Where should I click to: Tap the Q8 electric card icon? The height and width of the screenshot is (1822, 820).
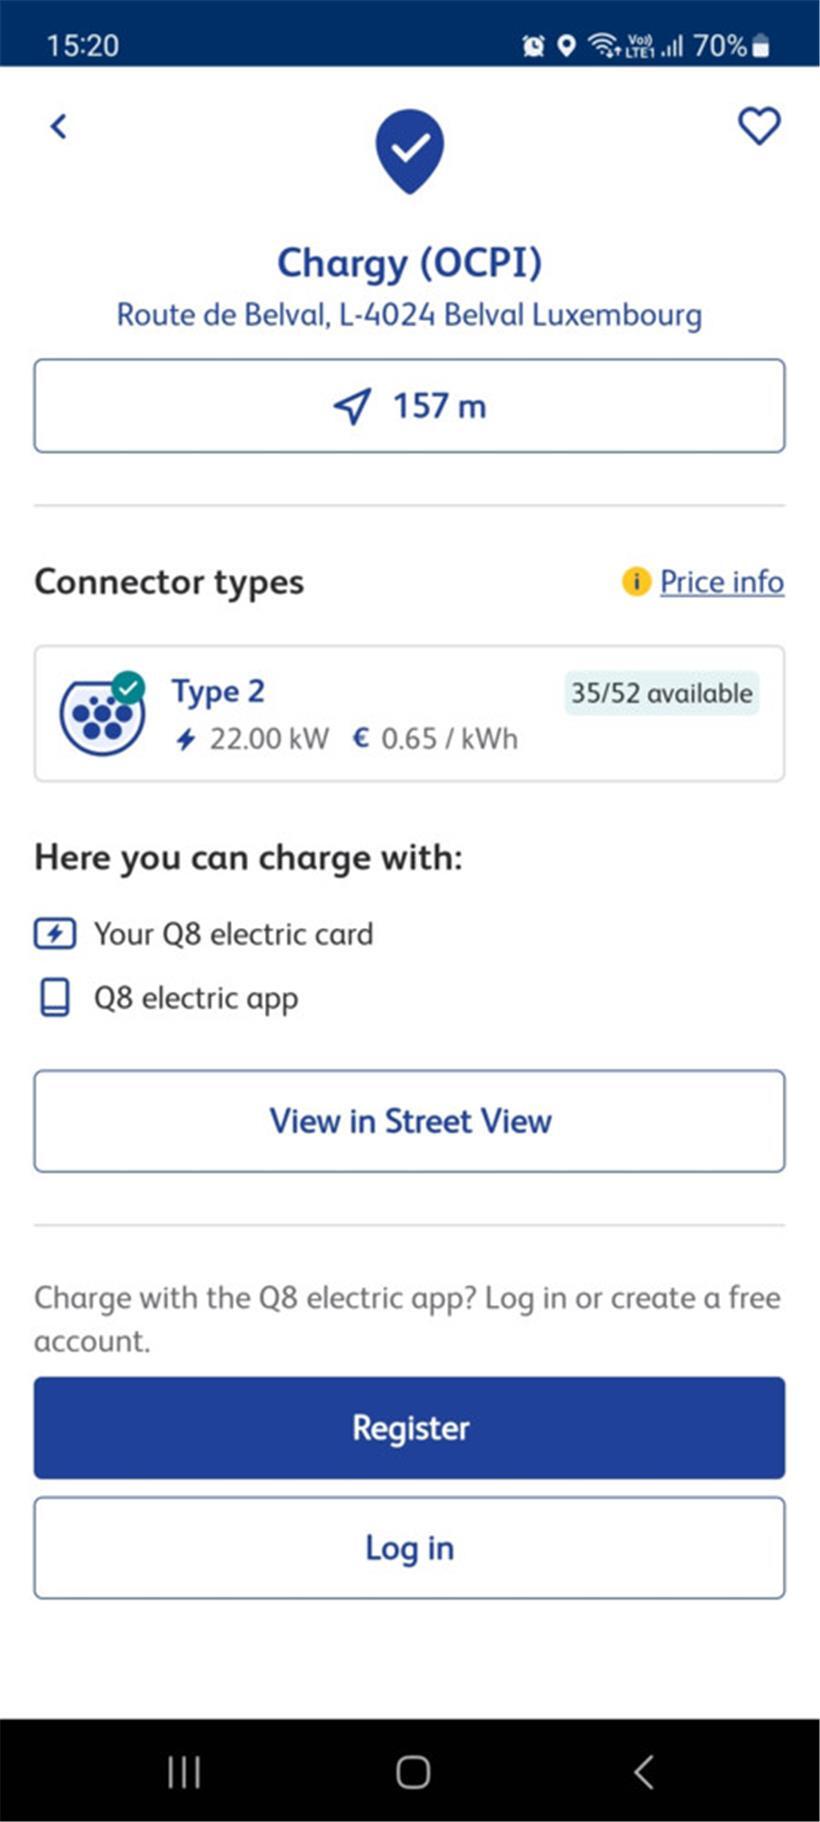(55, 934)
